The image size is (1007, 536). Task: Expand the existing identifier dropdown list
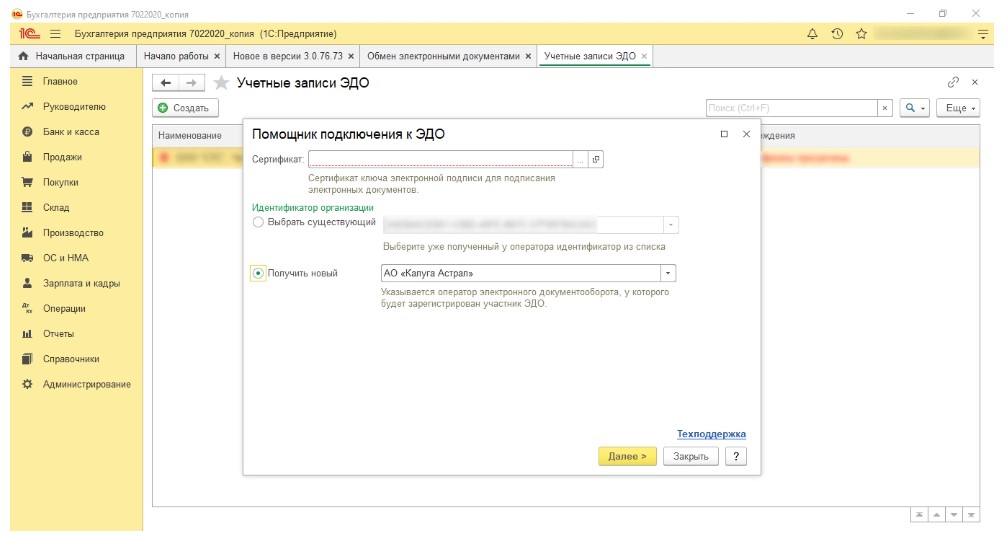pyautogui.click(x=670, y=225)
